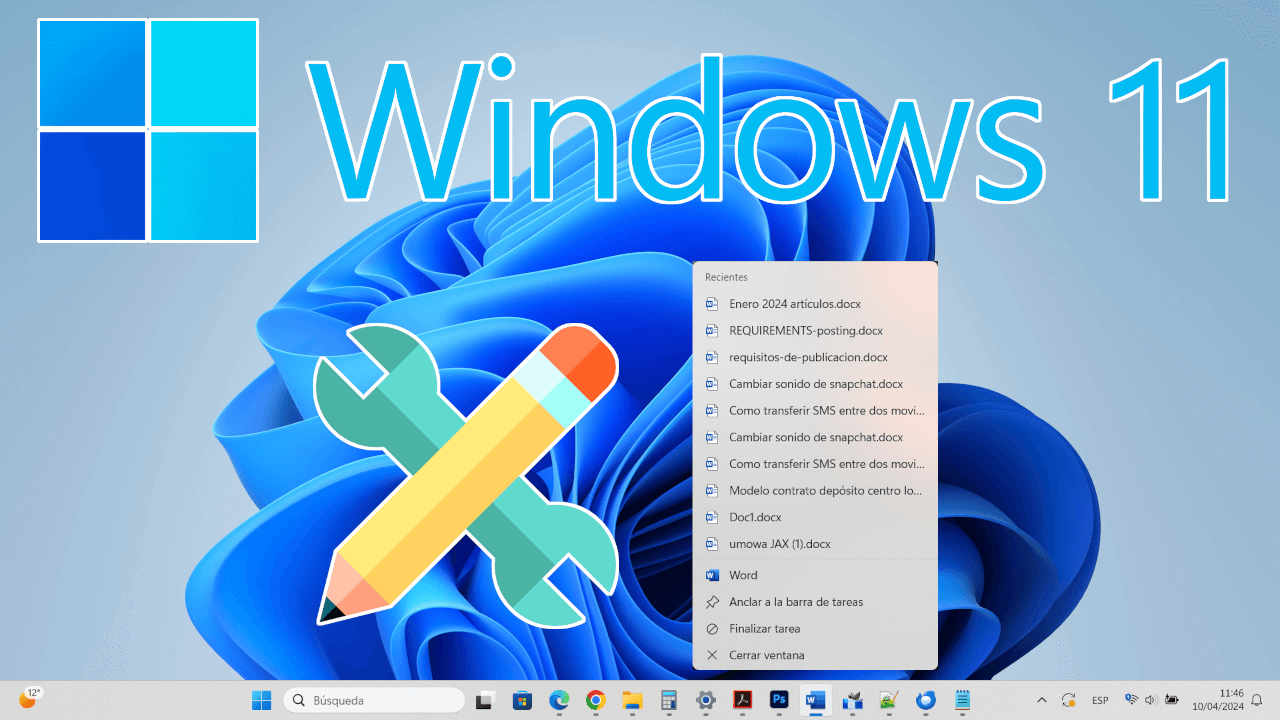Open Doc1.docx from recent list

click(x=815, y=517)
